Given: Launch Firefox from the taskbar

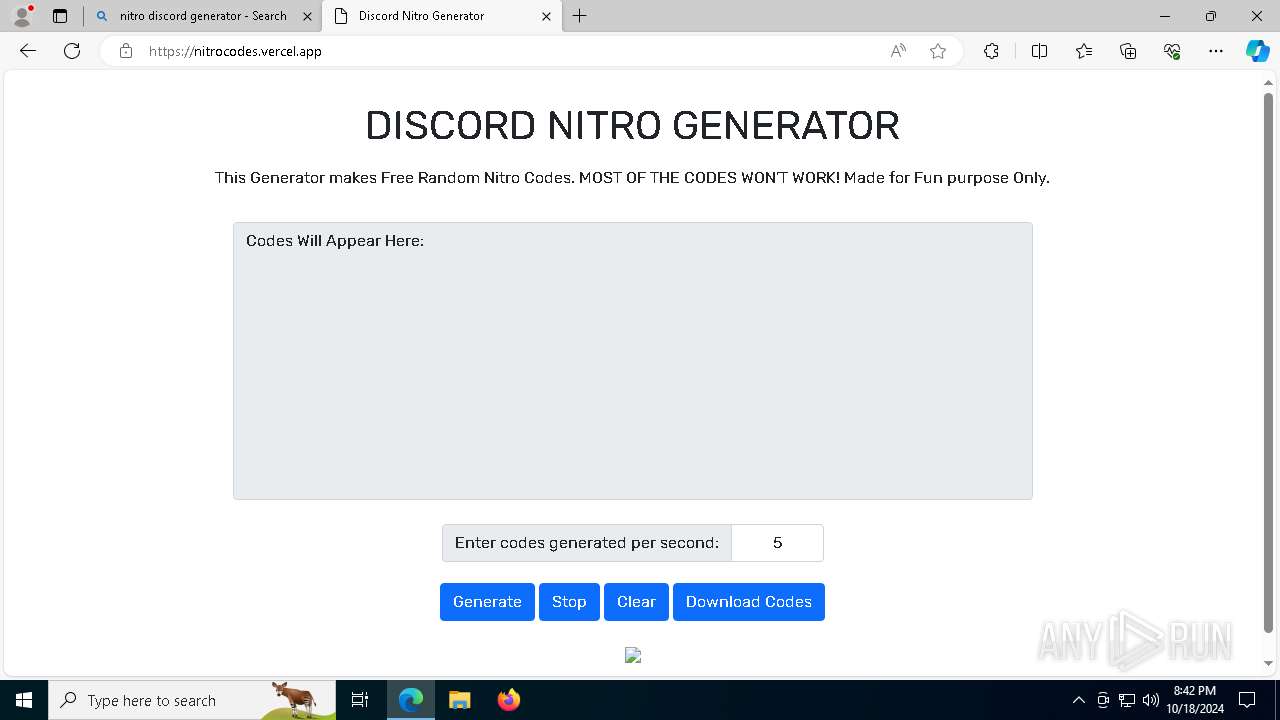Looking at the screenshot, I should (x=509, y=700).
